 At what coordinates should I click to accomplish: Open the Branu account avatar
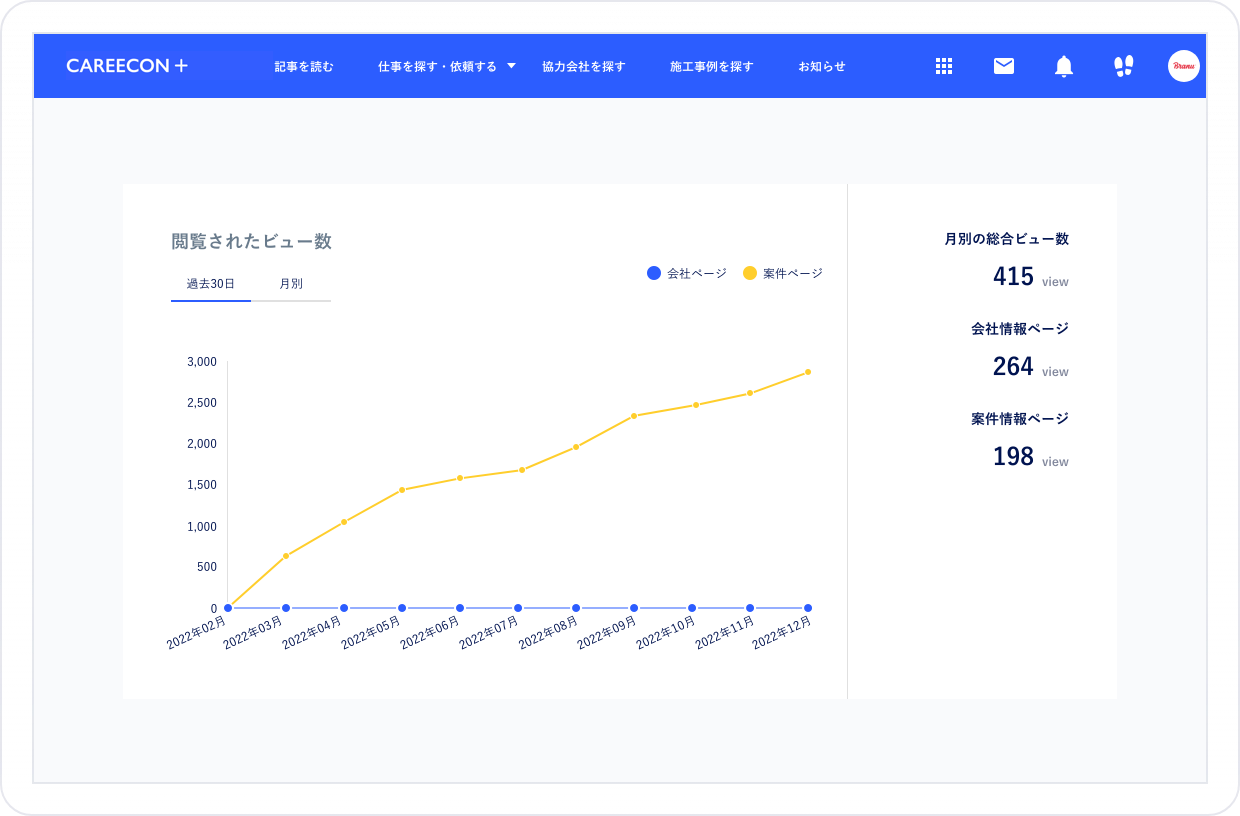tap(1183, 66)
